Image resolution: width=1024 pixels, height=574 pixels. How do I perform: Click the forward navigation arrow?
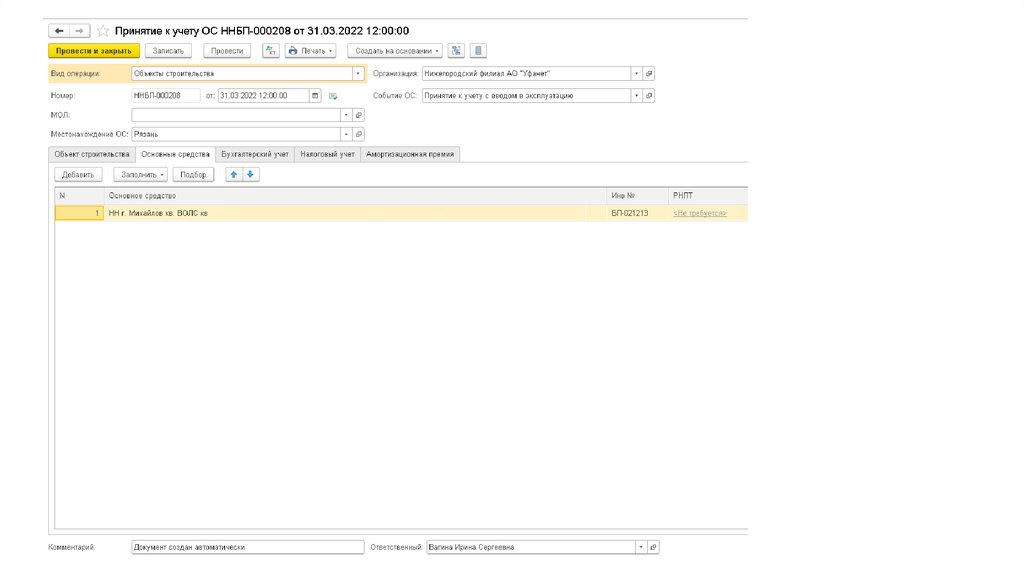tap(81, 31)
